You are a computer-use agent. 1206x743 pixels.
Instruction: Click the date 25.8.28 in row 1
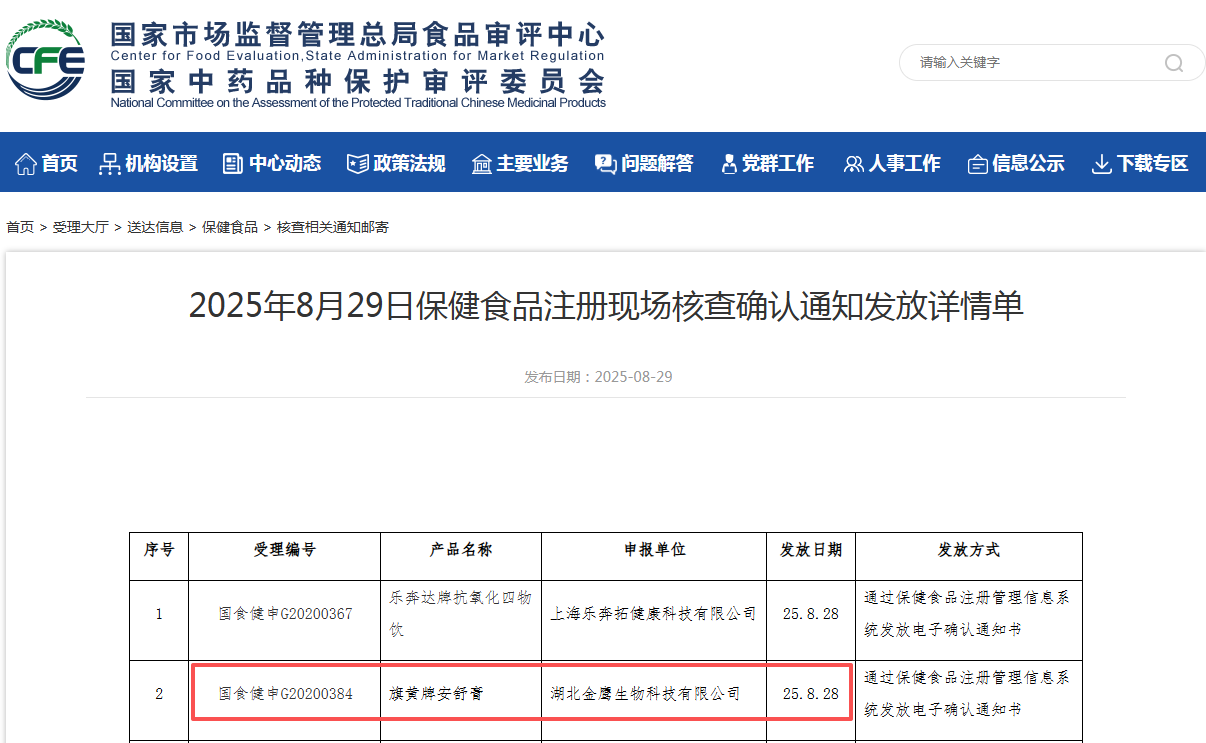811,614
